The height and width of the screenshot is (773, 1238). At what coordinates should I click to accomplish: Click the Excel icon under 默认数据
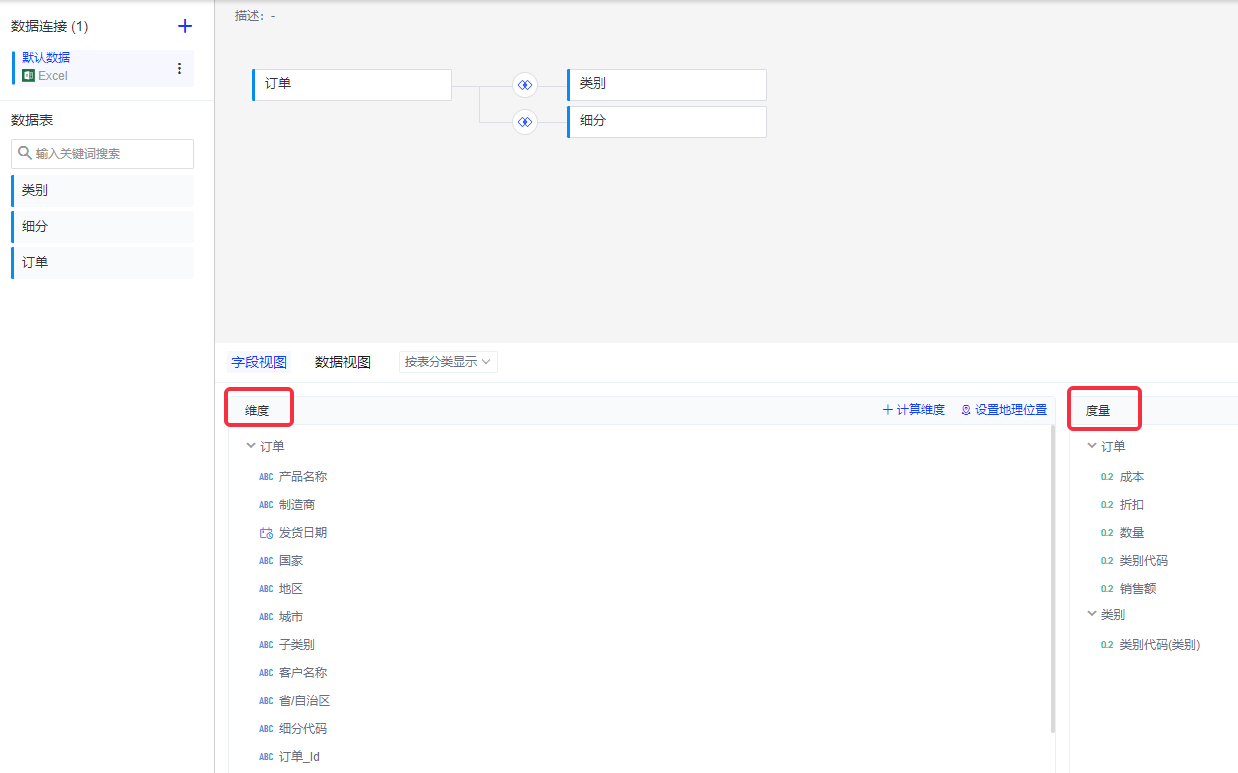(x=28, y=76)
